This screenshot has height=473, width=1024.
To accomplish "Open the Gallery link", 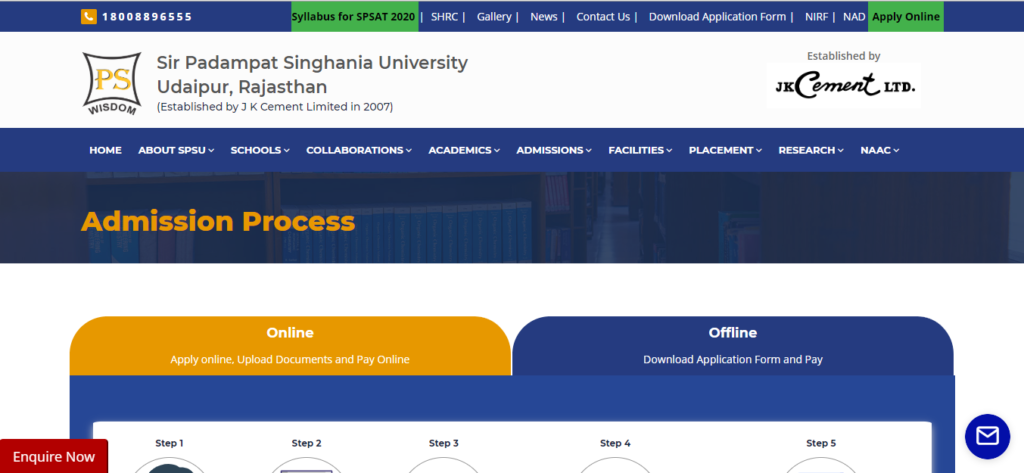I will click(494, 17).
